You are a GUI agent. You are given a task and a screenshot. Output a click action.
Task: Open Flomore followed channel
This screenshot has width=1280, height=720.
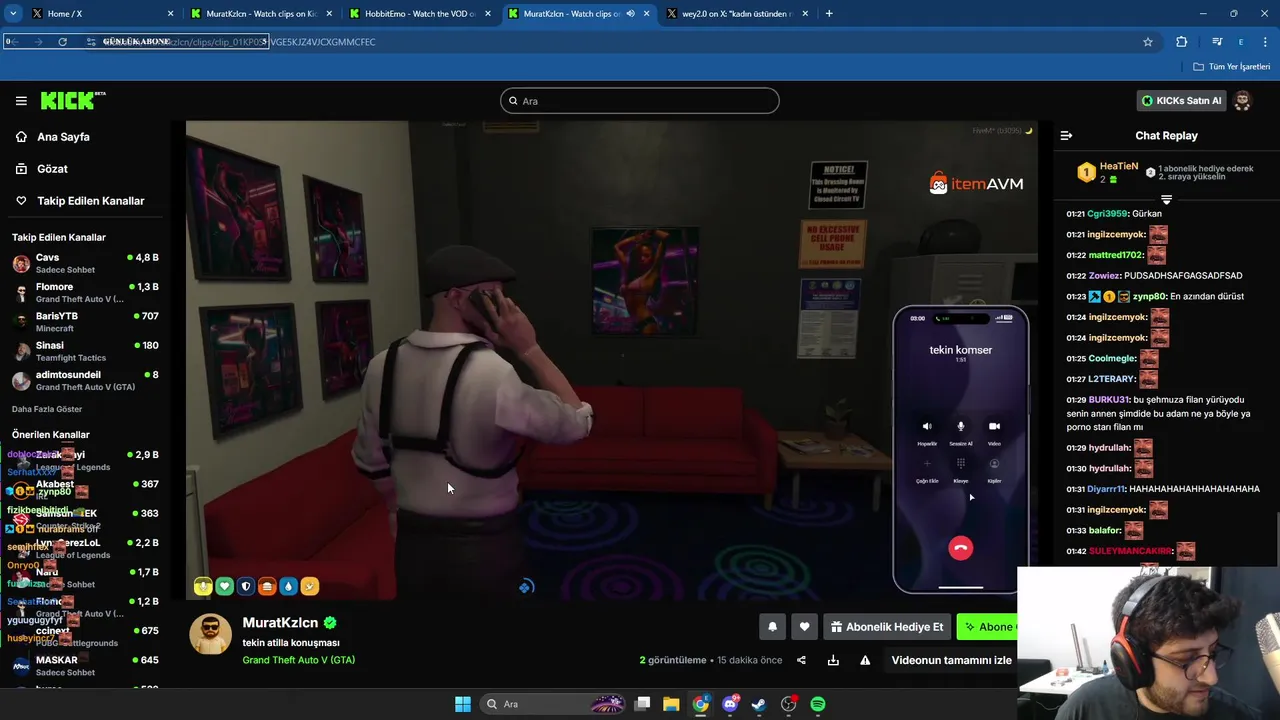click(x=85, y=292)
